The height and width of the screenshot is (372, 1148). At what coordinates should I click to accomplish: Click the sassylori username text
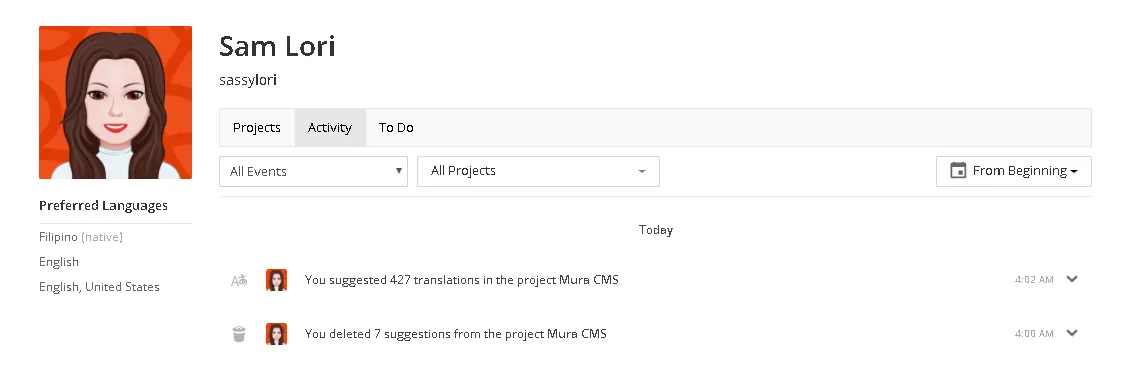pyautogui.click(x=248, y=80)
